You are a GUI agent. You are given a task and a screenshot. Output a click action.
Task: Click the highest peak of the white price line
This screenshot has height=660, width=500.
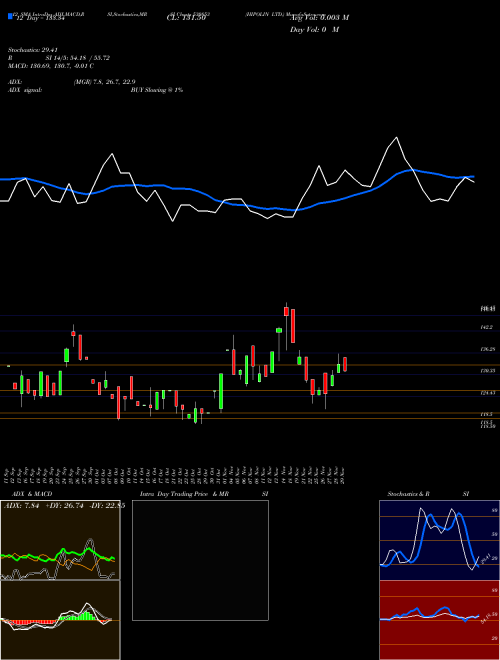point(396,138)
